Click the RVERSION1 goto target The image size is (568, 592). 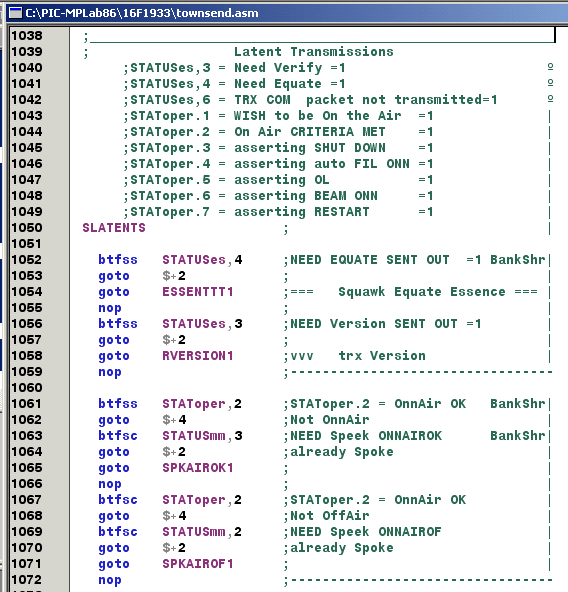pyautogui.click(x=198, y=356)
